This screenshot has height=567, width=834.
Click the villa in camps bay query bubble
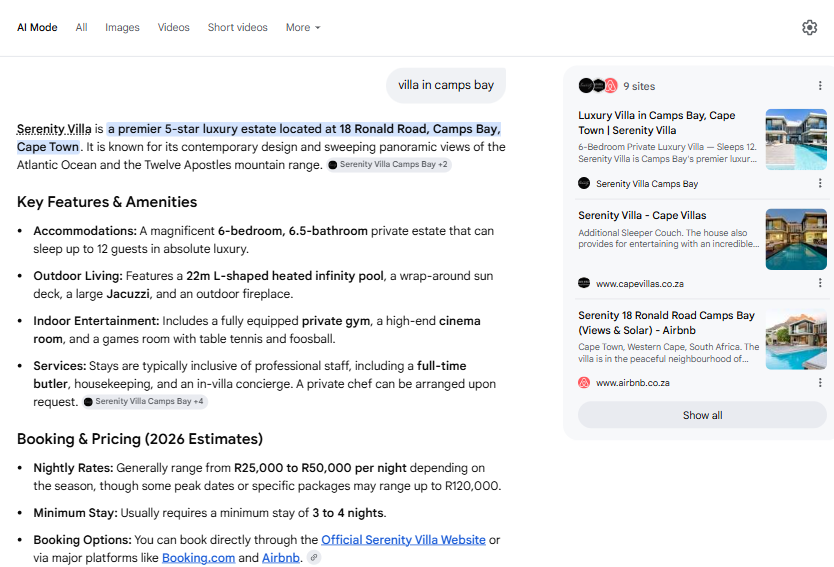coord(446,85)
